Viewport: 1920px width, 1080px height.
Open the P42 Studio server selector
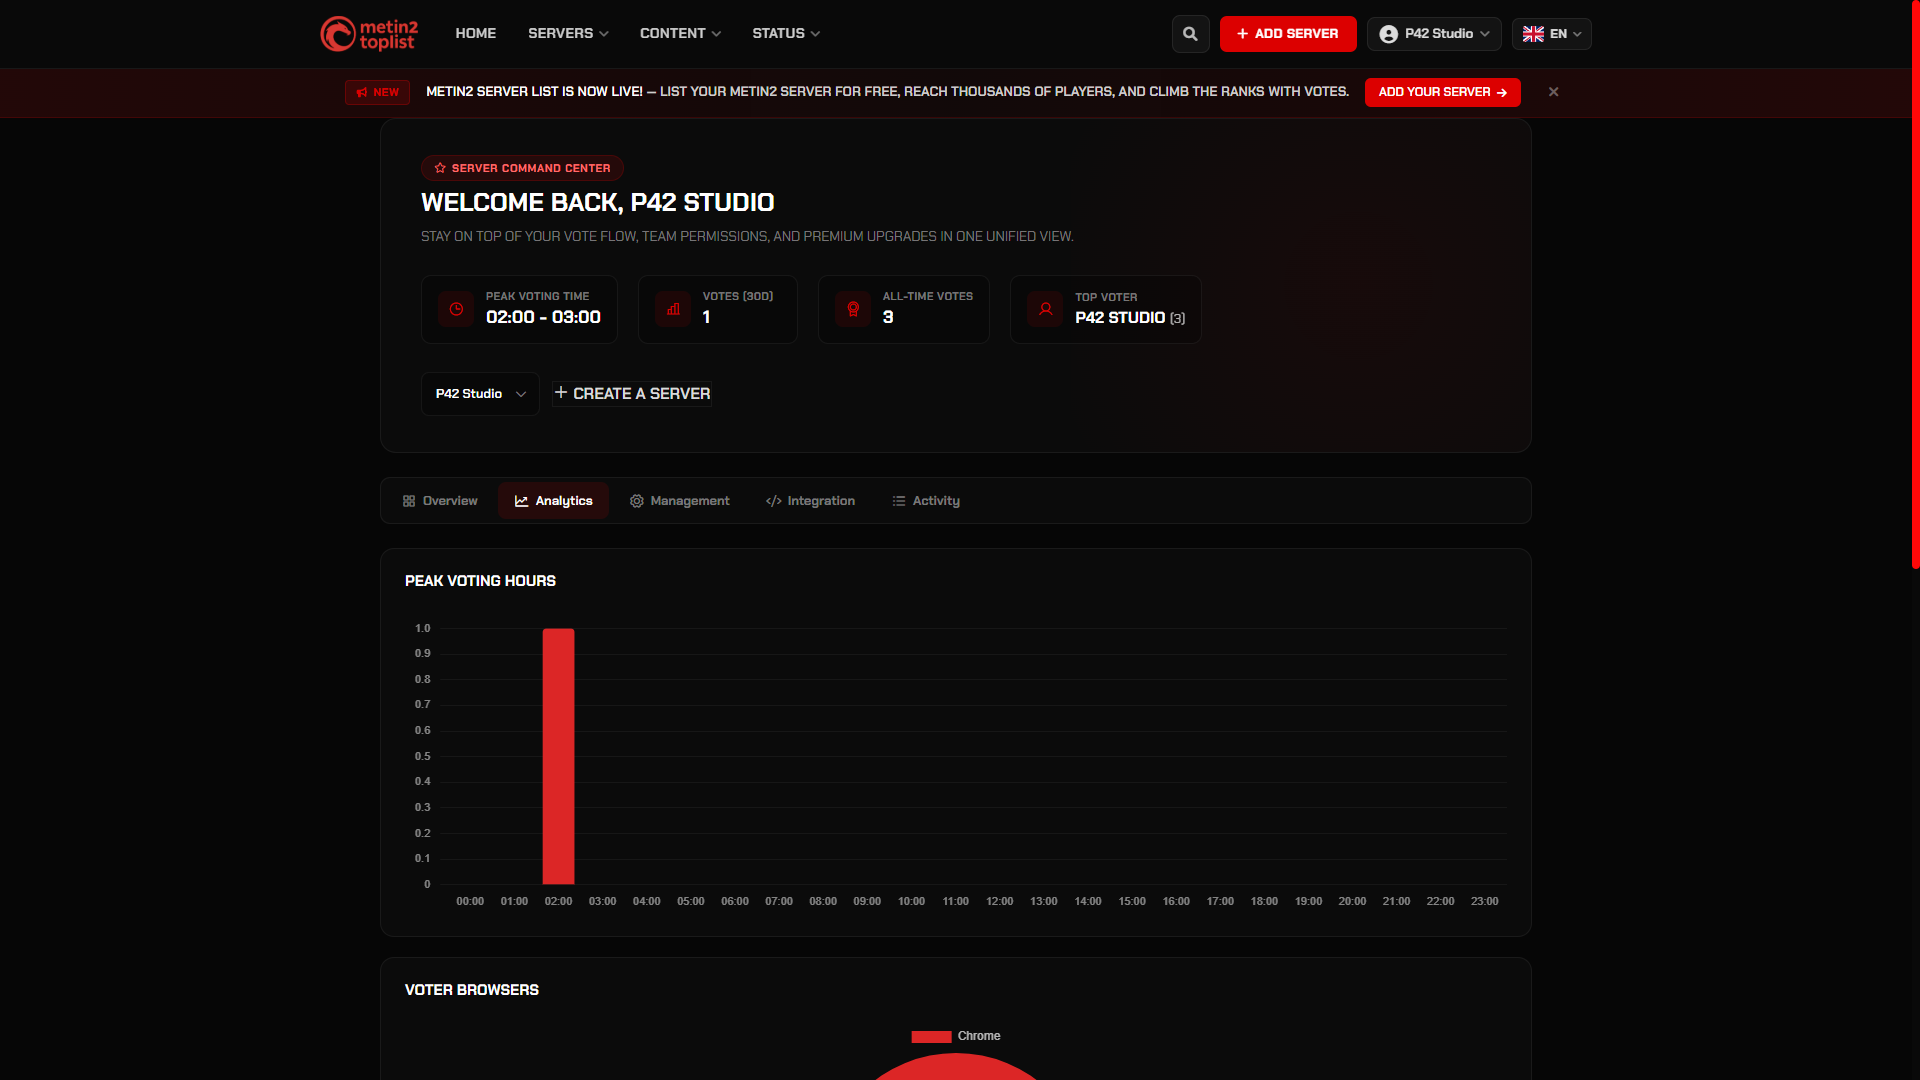click(480, 394)
